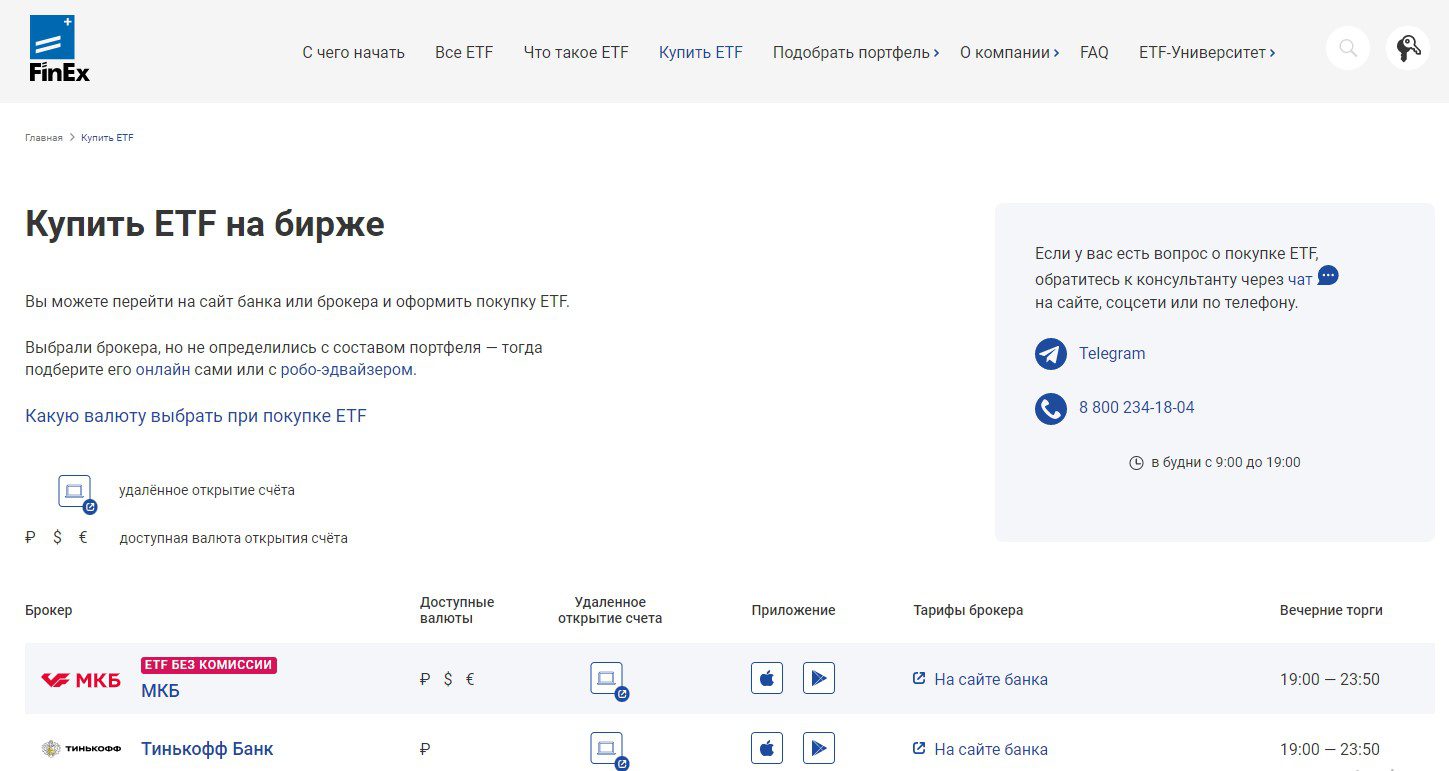Click the чат link

click(x=1300, y=280)
